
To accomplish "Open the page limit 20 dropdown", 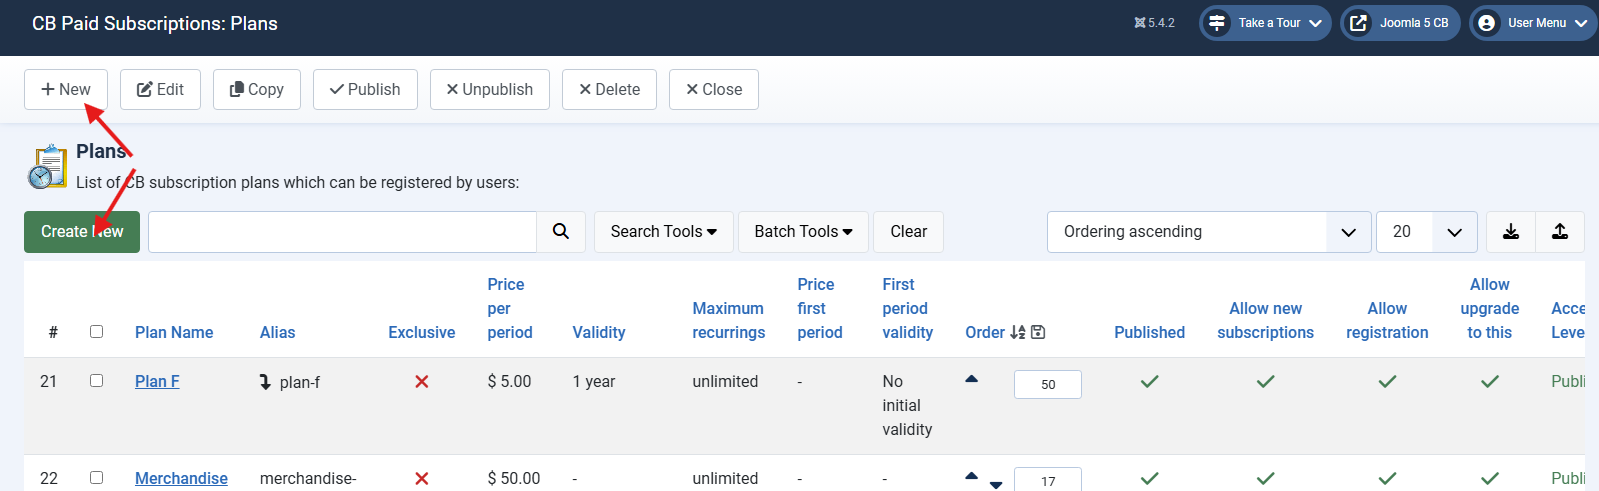I will (x=1426, y=232).
